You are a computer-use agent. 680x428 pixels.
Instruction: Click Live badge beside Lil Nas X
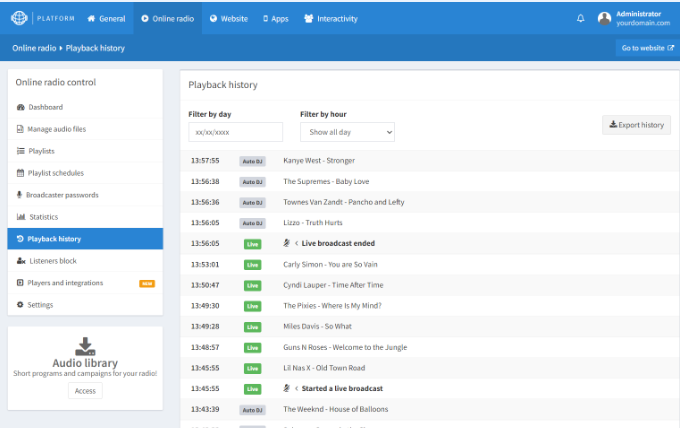tap(252, 369)
